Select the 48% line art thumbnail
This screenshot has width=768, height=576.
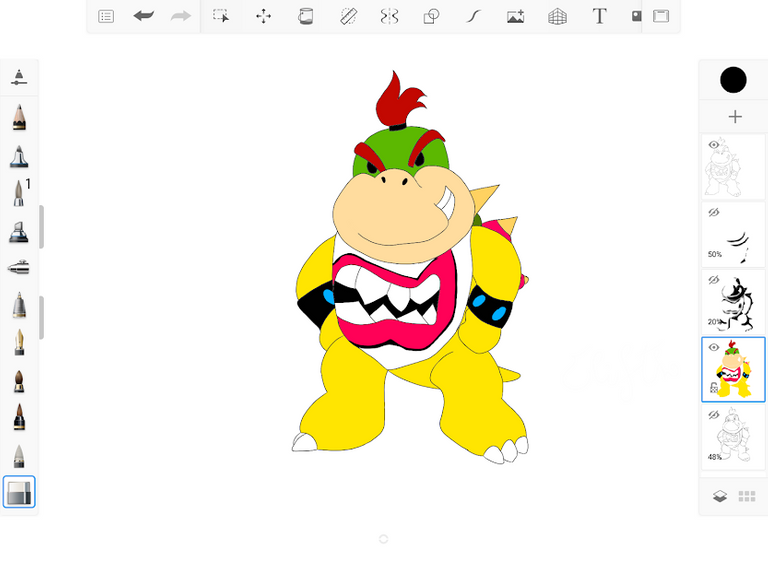733,437
